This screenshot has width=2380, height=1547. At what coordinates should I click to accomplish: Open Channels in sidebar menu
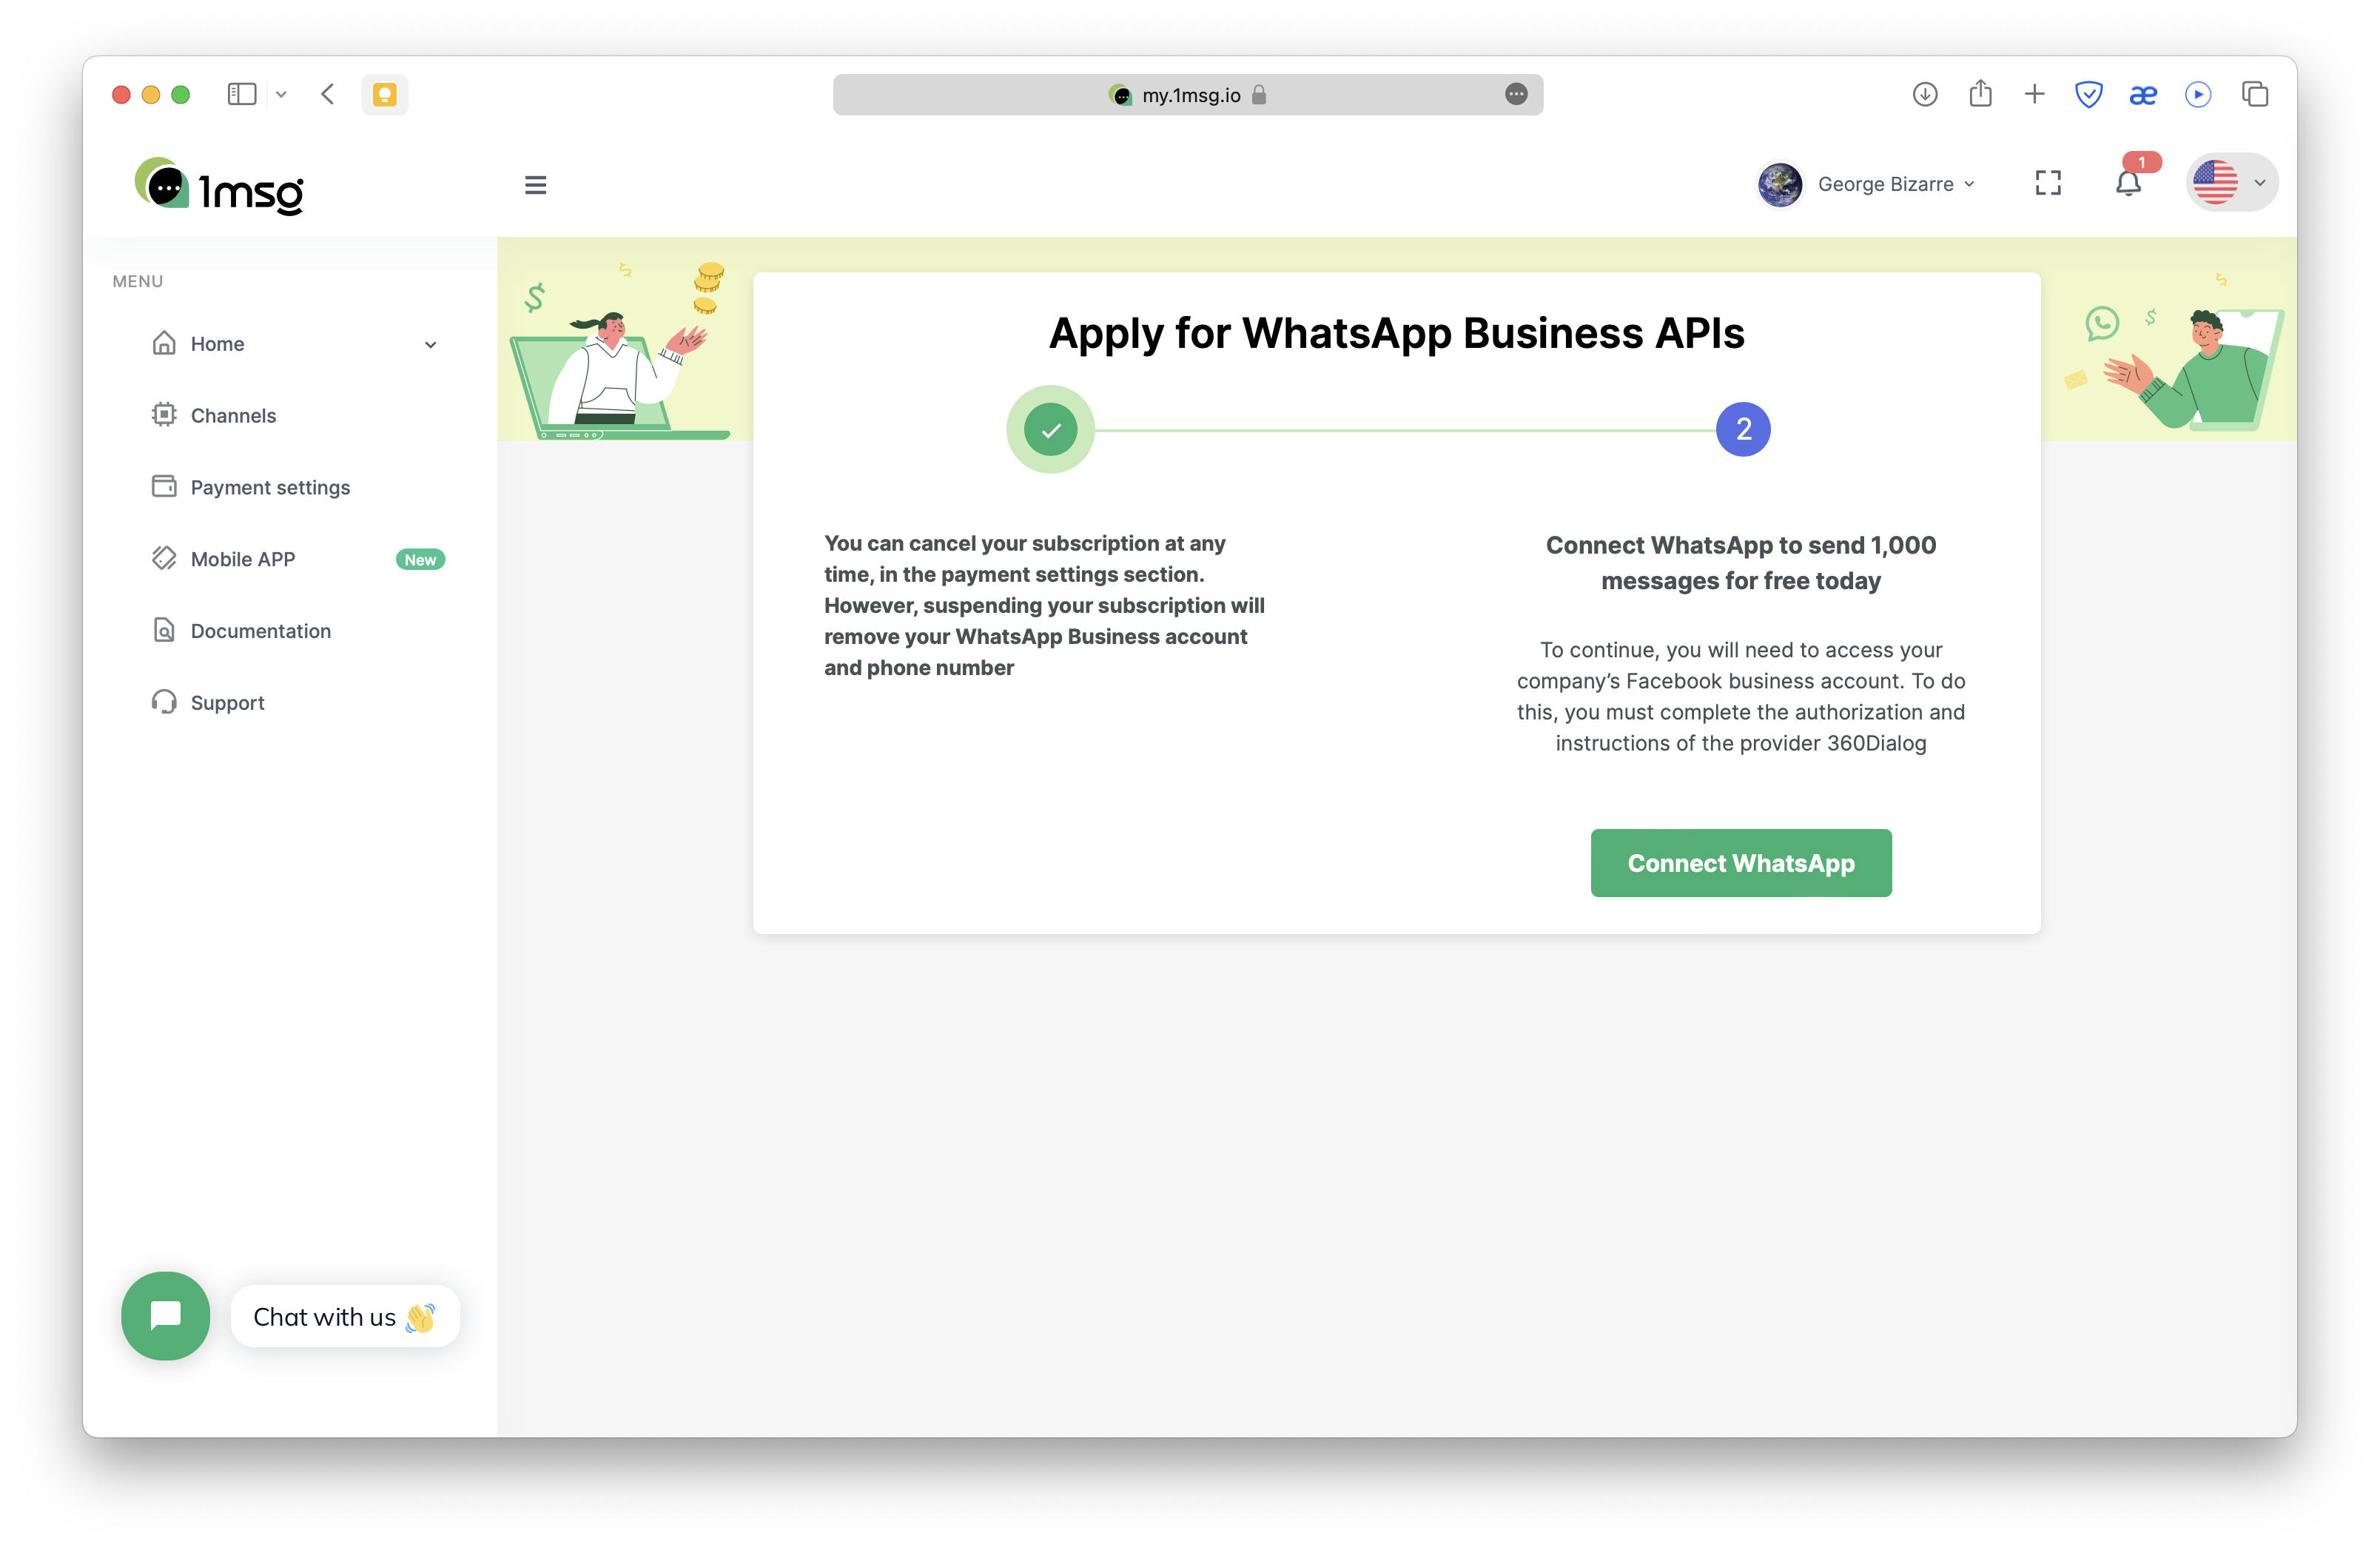pyautogui.click(x=233, y=415)
